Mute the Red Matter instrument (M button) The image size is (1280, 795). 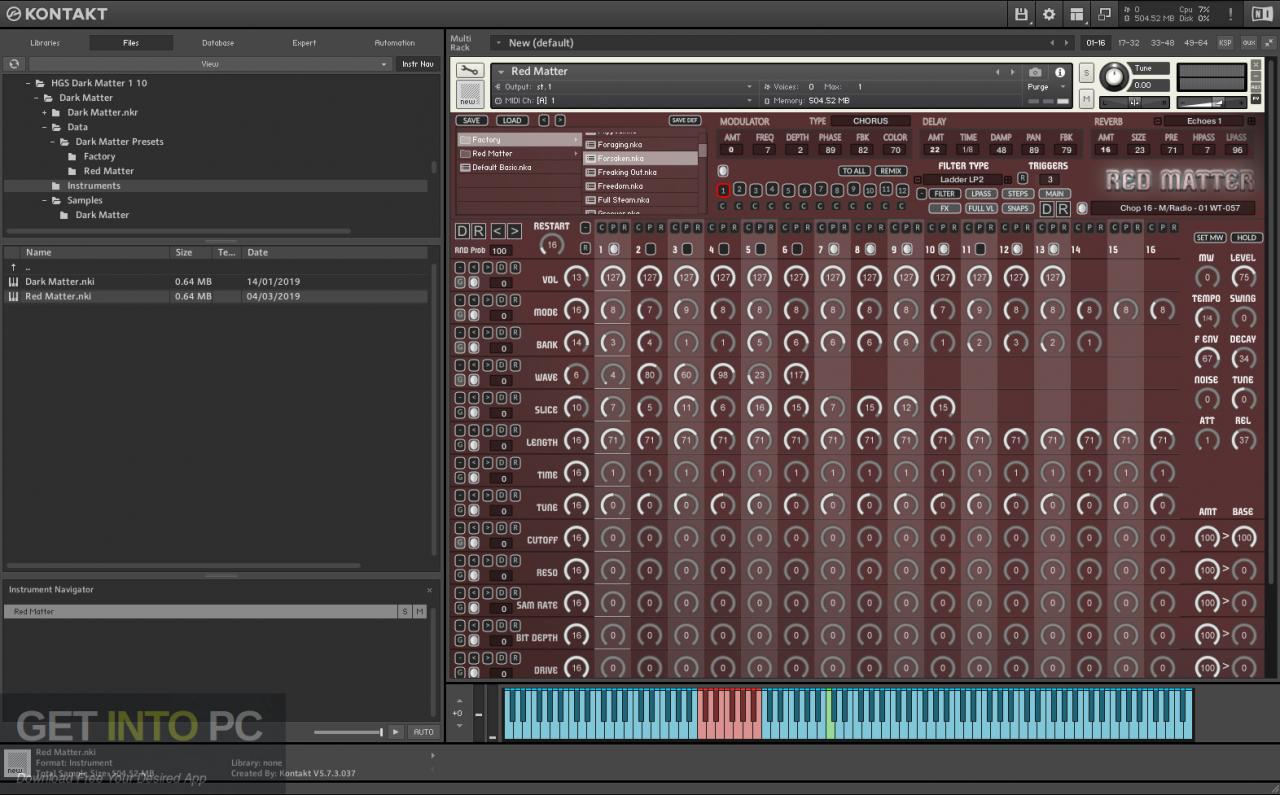[1086, 98]
